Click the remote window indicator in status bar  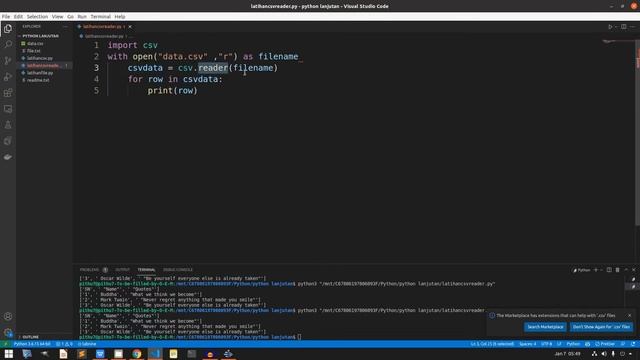[x=6, y=344]
